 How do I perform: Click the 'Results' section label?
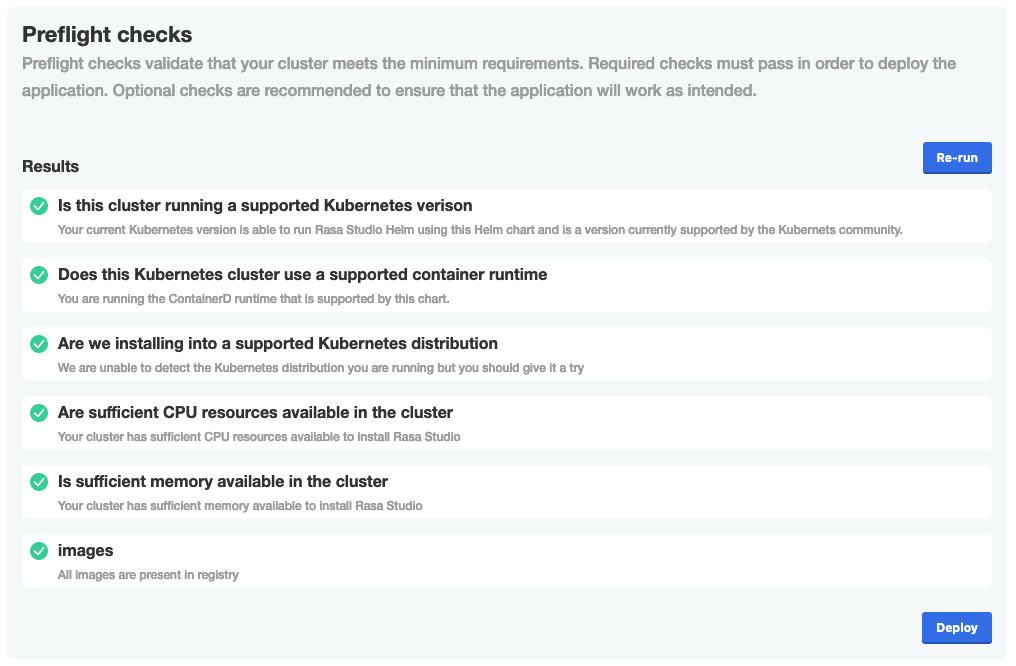click(51, 166)
